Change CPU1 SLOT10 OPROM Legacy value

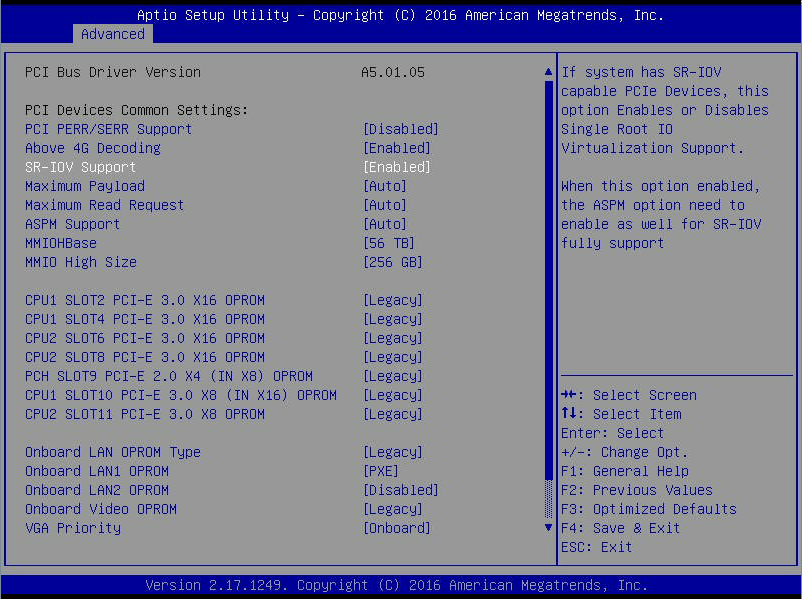pyautogui.click(x=393, y=395)
